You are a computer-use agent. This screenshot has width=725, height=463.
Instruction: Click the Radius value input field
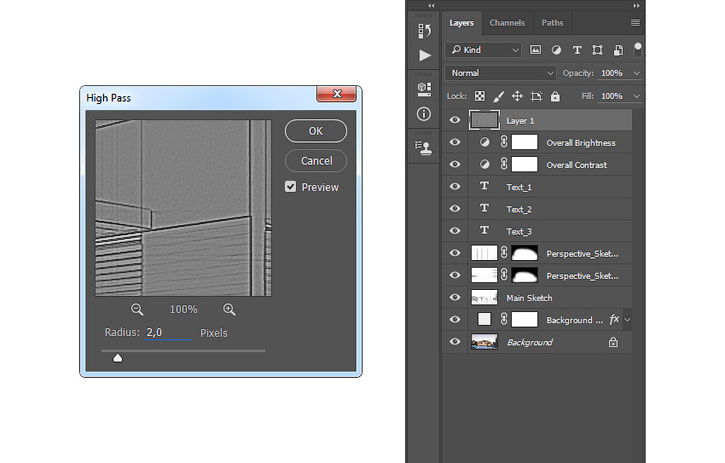(x=168, y=332)
